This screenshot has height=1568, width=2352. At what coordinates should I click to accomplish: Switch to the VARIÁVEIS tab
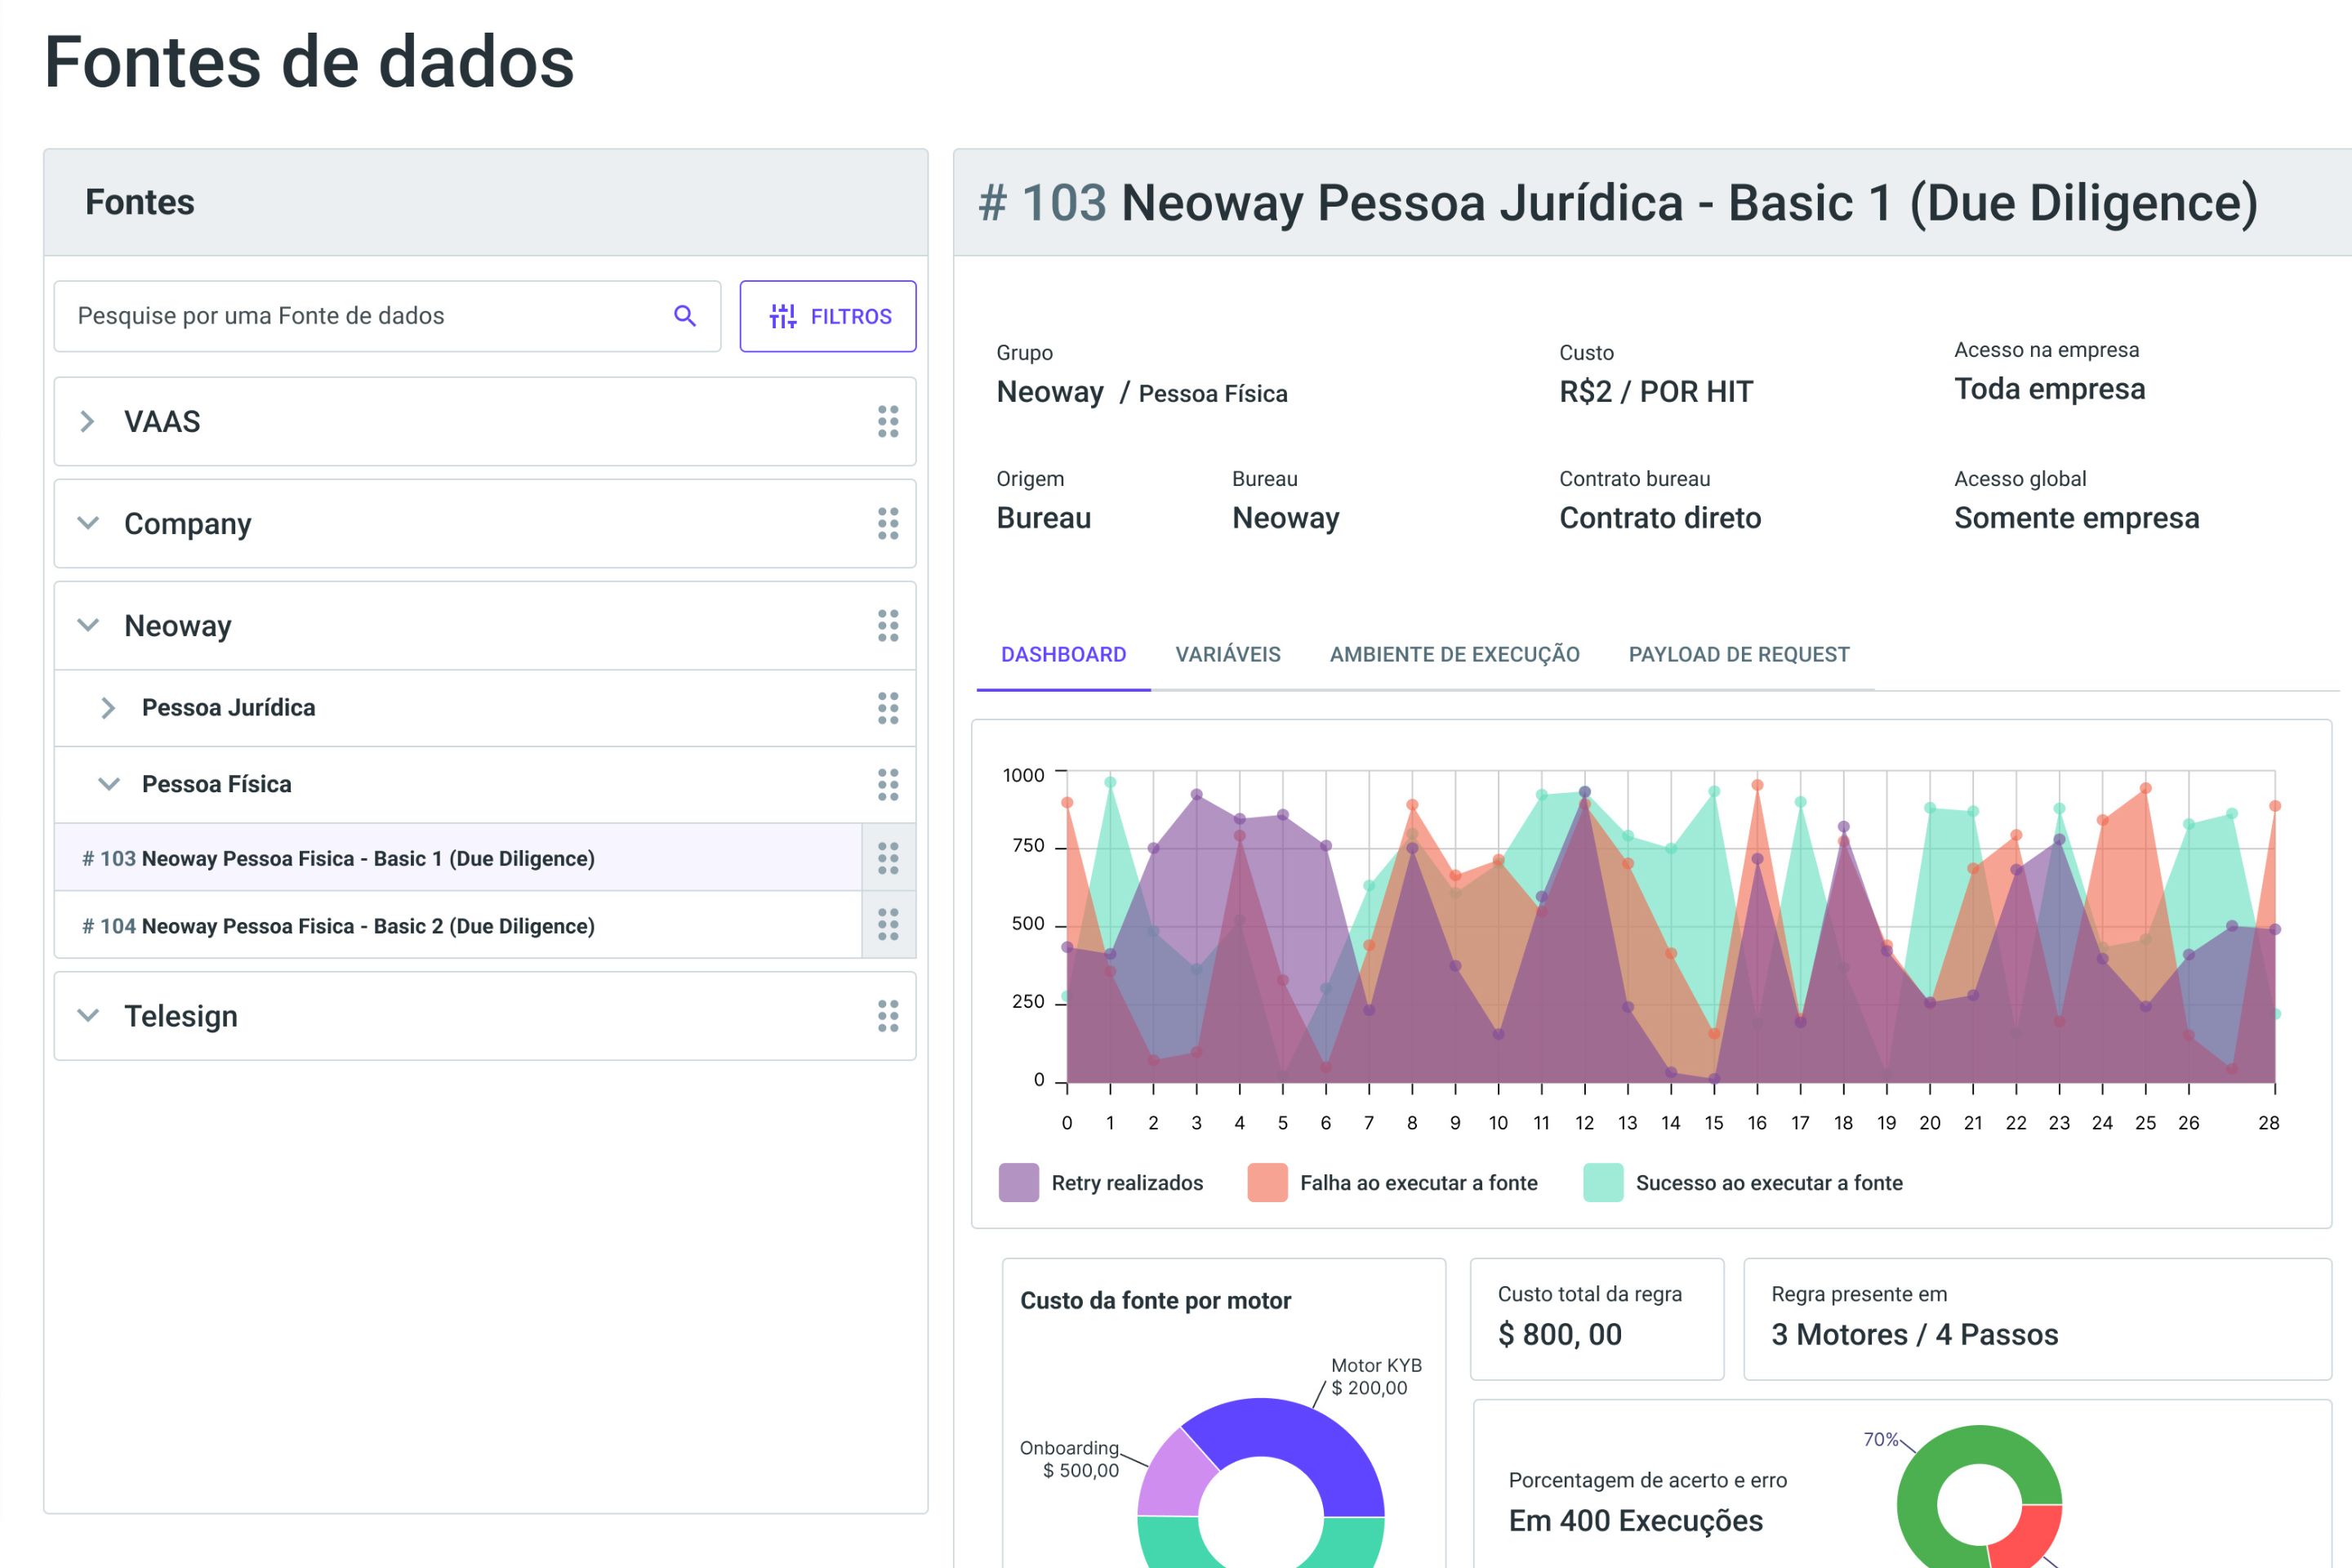[1227, 655]
